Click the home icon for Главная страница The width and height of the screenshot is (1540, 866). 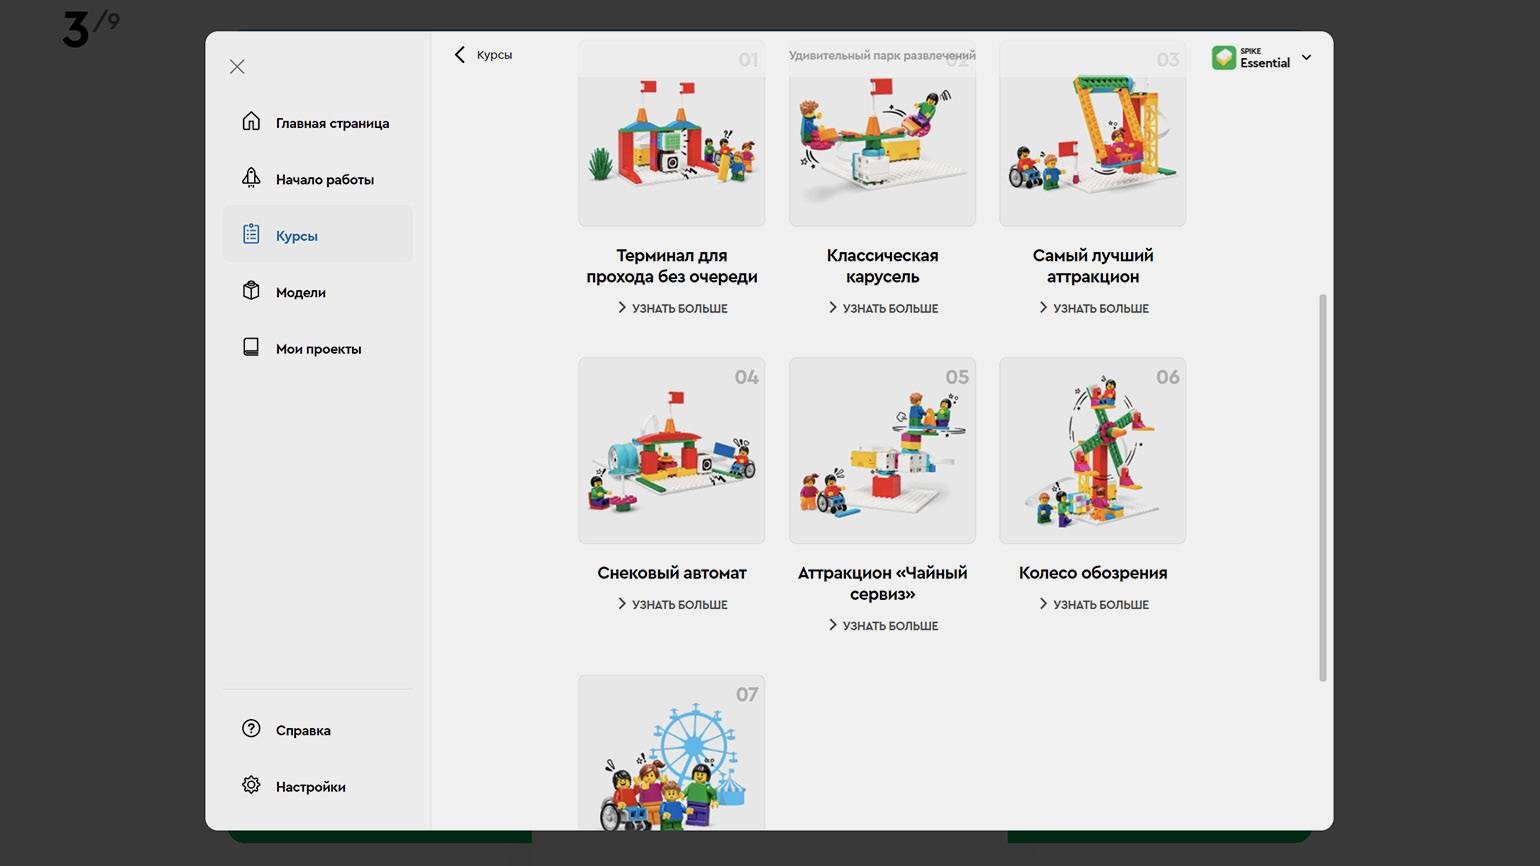251,122
